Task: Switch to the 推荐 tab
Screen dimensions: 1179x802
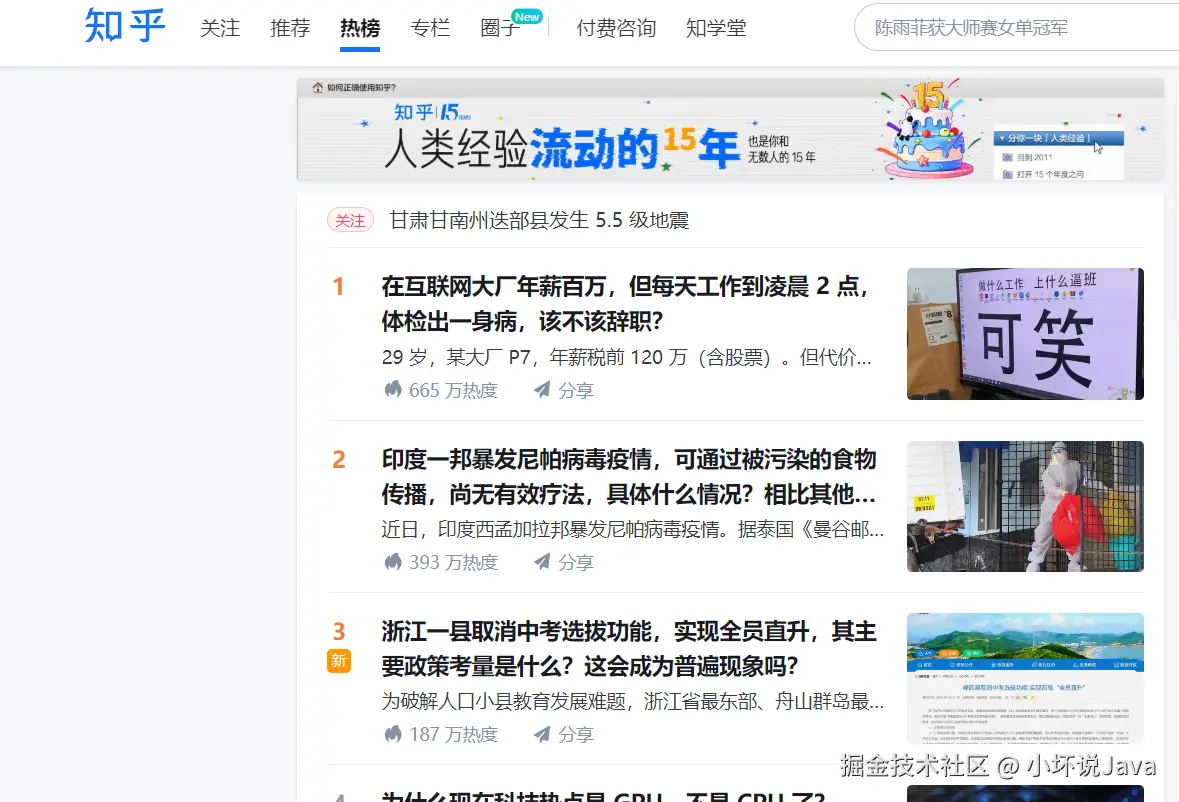Action: [x=290, y=28]
